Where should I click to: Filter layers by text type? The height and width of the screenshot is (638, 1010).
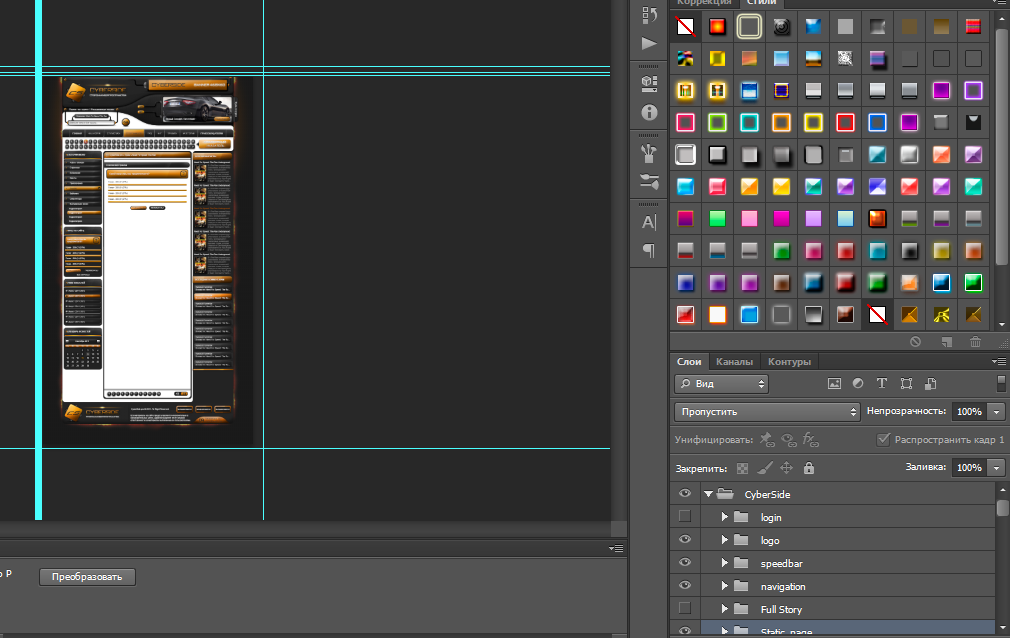[882, 383]
